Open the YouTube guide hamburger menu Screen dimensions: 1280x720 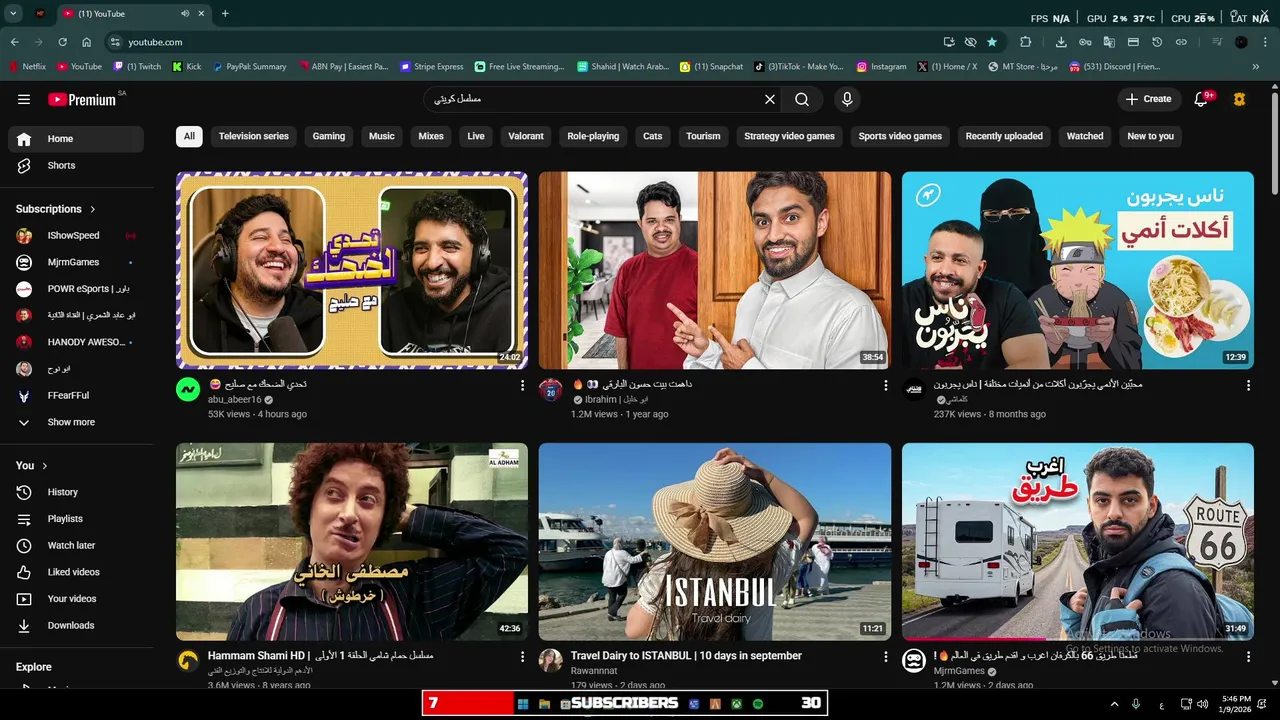click(24, 99)
